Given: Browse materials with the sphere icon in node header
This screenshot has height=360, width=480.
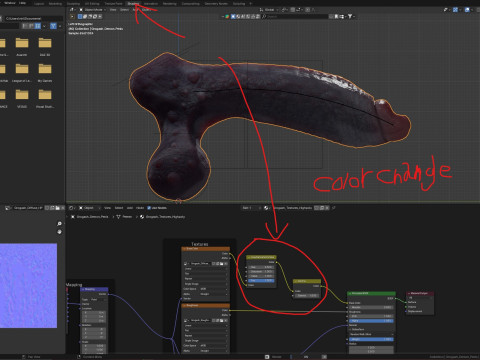Looking at the screenshot, I should [x=267, y=208].
